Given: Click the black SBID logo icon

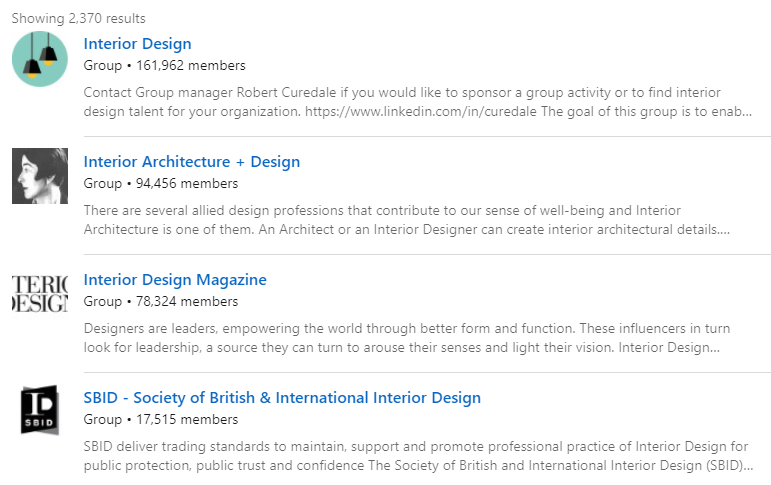Looking at the screenshot, I should (x=40, y=410).
